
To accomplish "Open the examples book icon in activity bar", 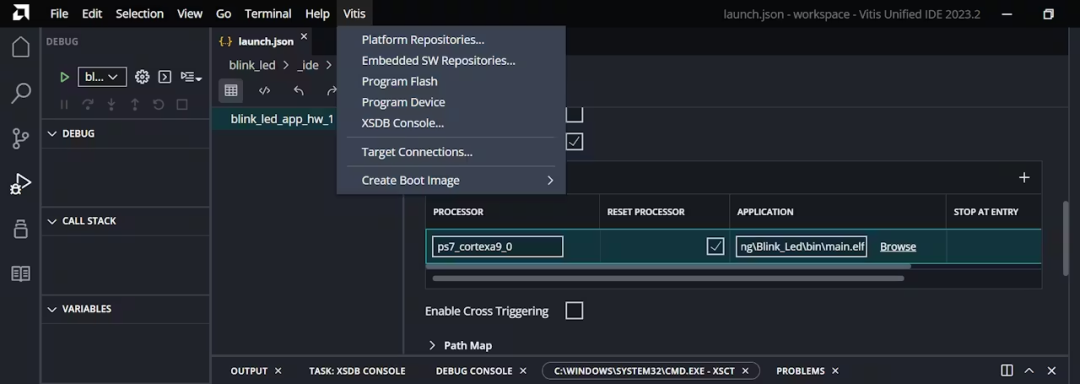I will [21, 274].
